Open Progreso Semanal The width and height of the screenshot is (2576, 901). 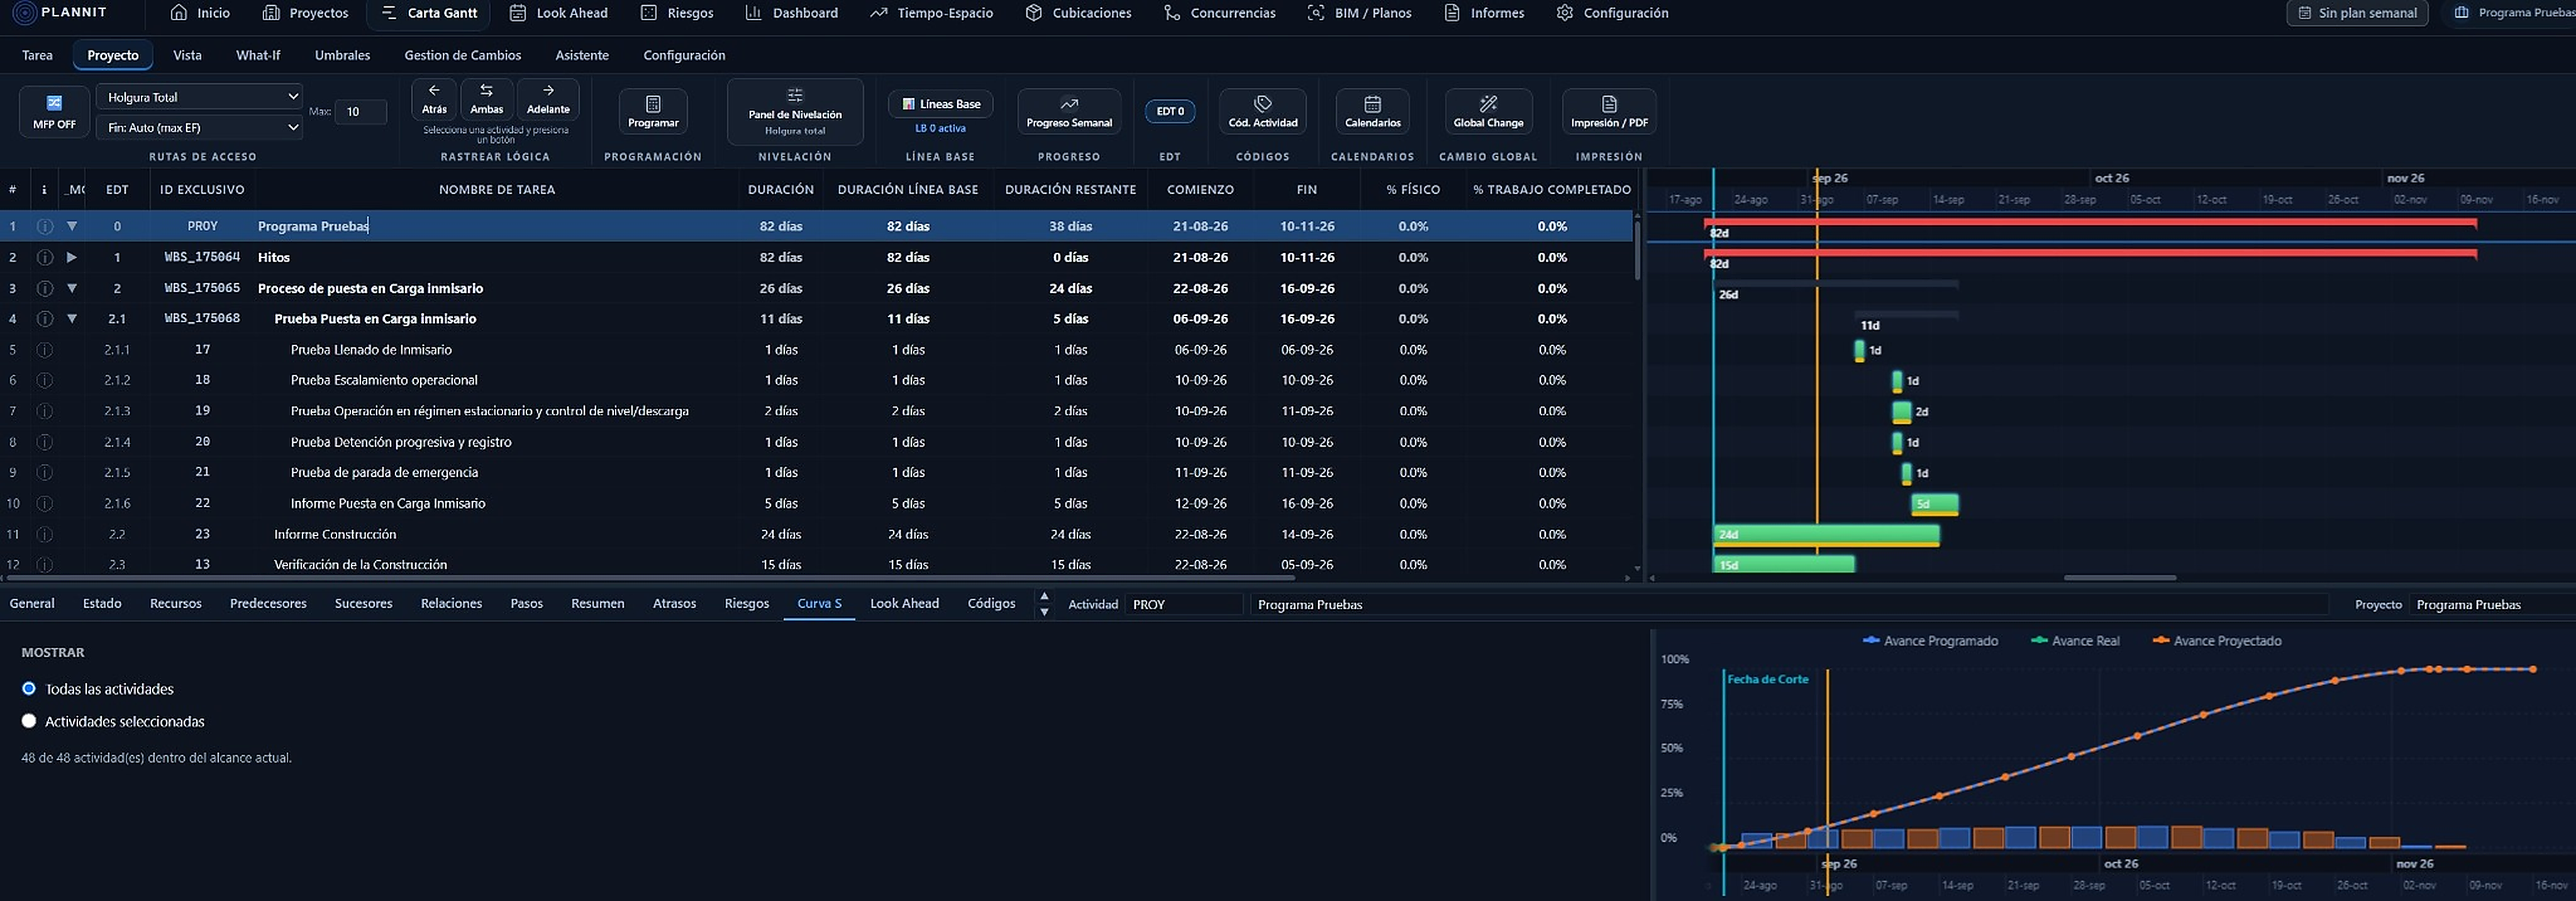1069,111
